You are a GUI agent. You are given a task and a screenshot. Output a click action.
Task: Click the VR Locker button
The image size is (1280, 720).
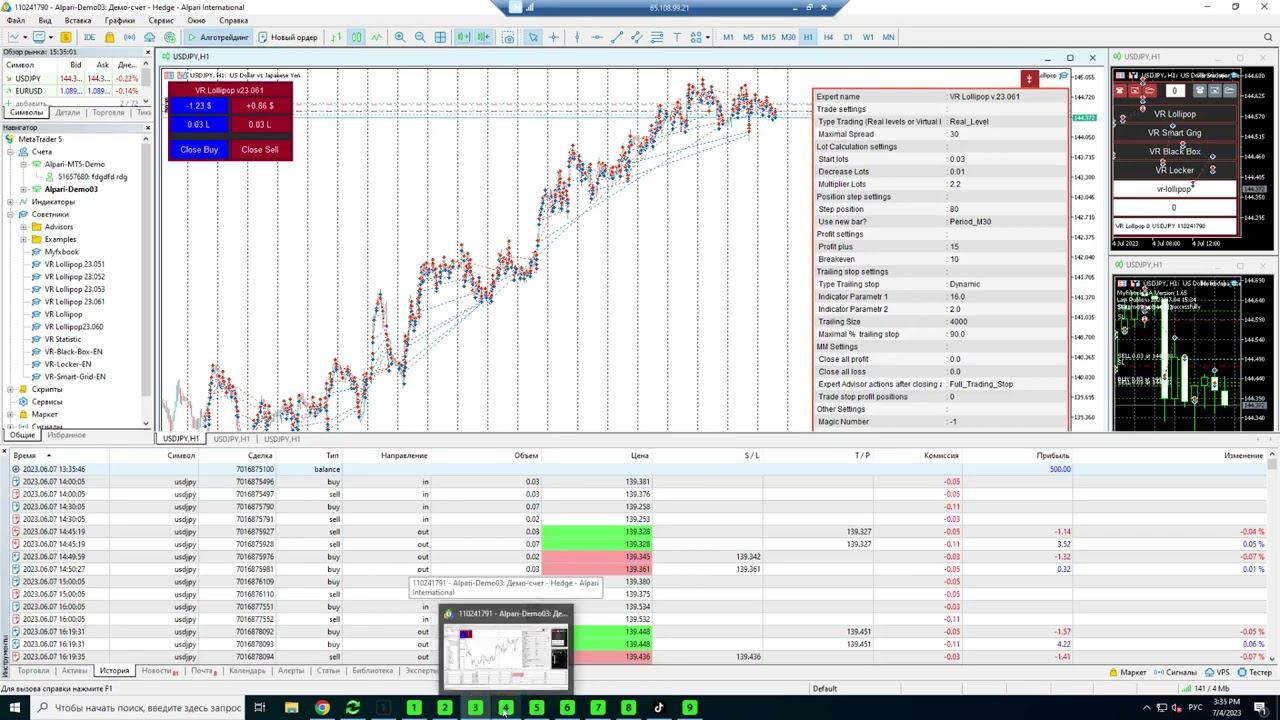coord(1175,170)
